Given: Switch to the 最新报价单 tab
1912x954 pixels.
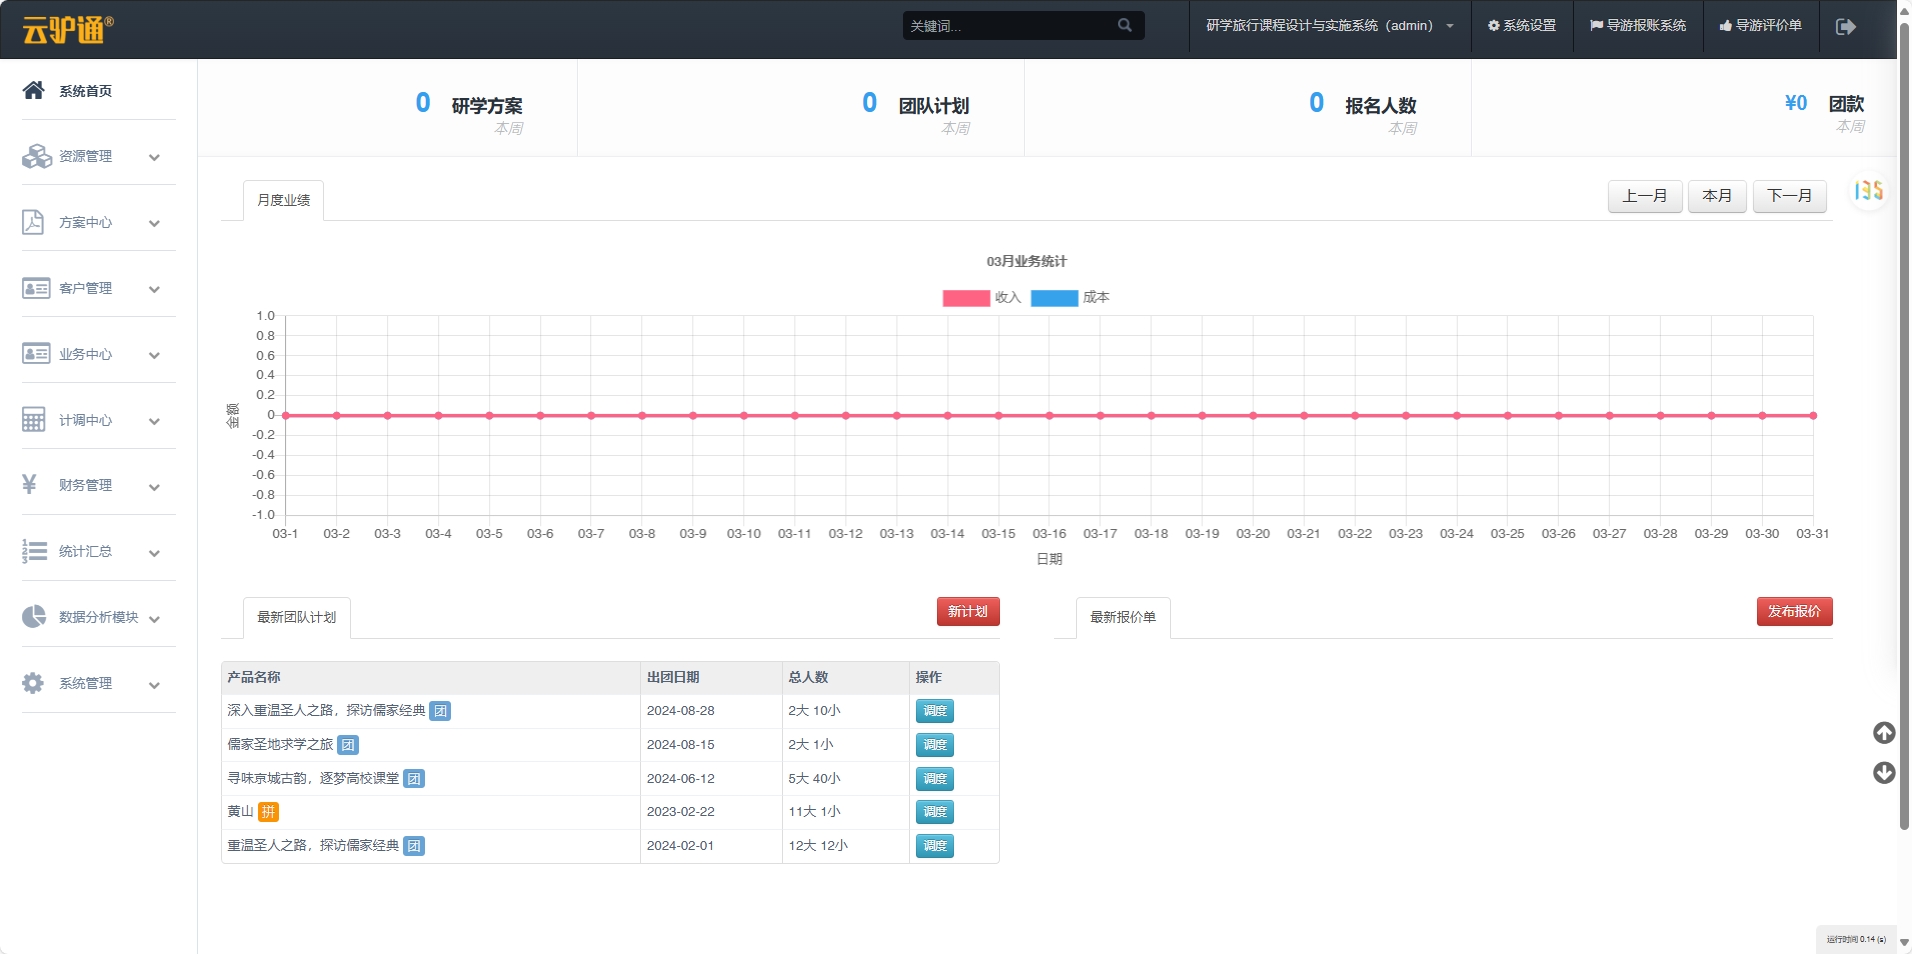Looking at the screenshot, I should 1122,618.
